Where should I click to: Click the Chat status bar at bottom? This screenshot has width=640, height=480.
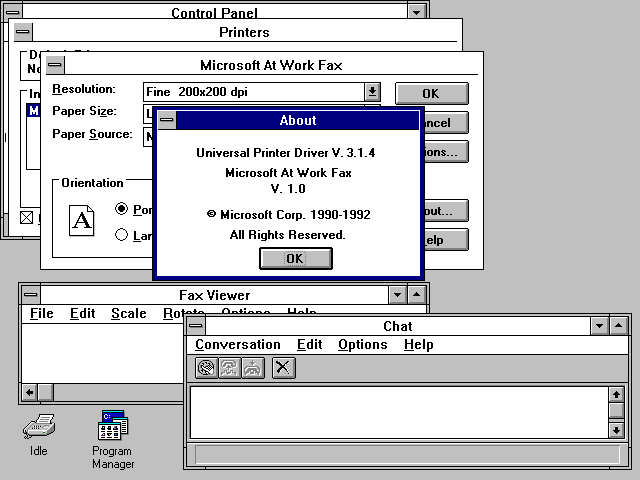pos(407,454)
